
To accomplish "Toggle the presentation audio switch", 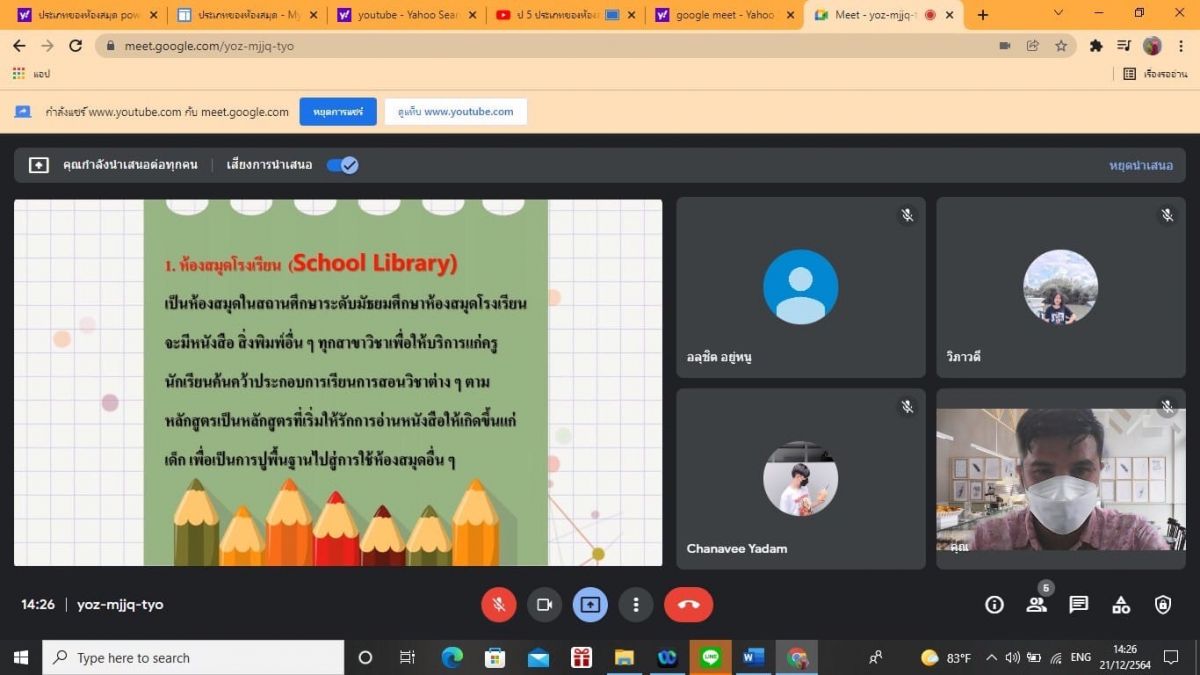I will click(x=342, y=165).
